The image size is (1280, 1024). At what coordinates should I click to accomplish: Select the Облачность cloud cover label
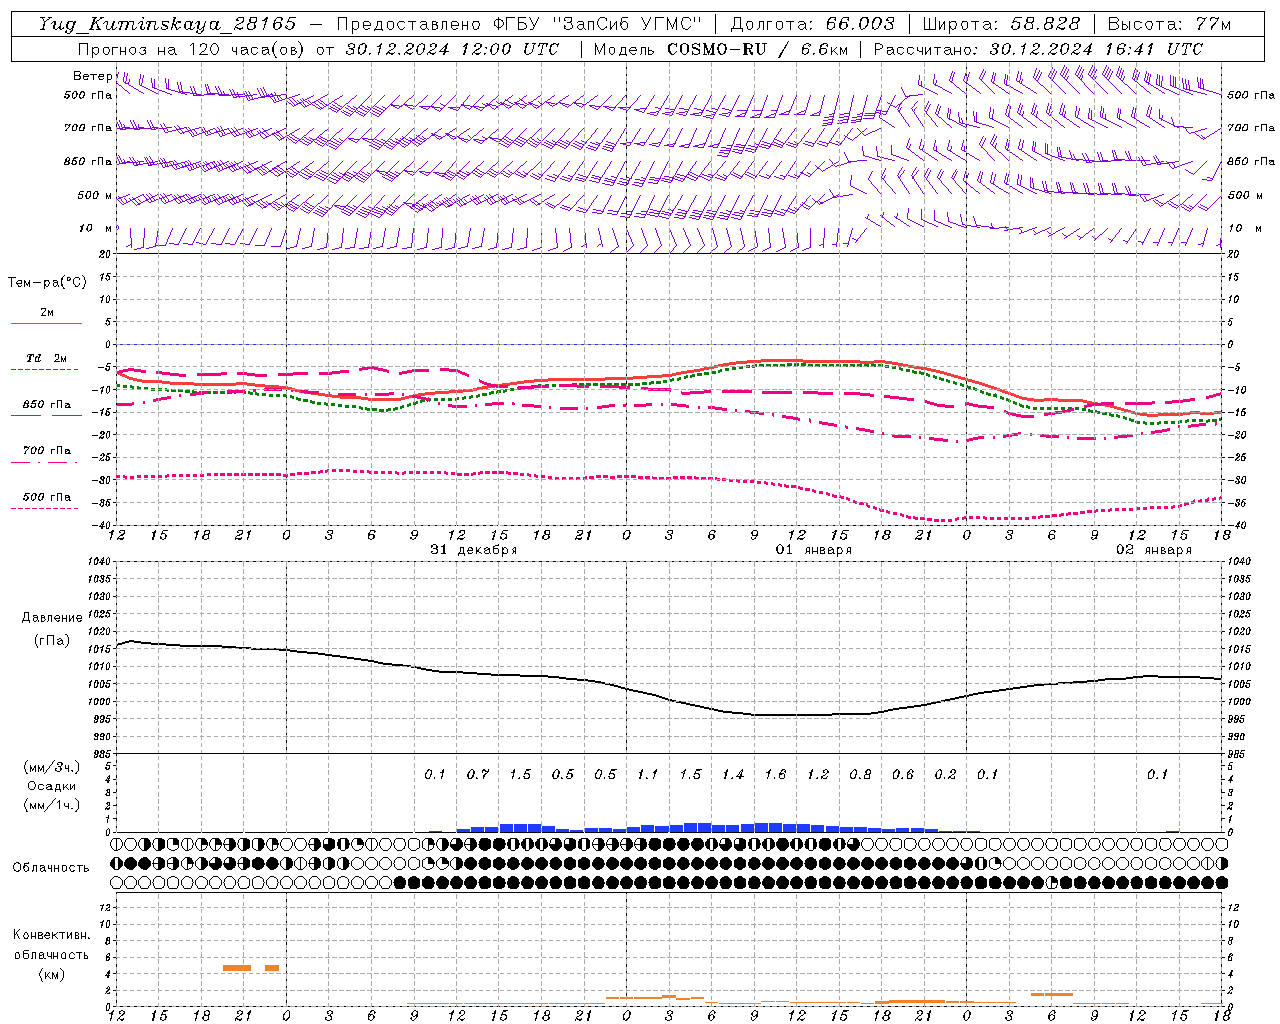(51, 867)
